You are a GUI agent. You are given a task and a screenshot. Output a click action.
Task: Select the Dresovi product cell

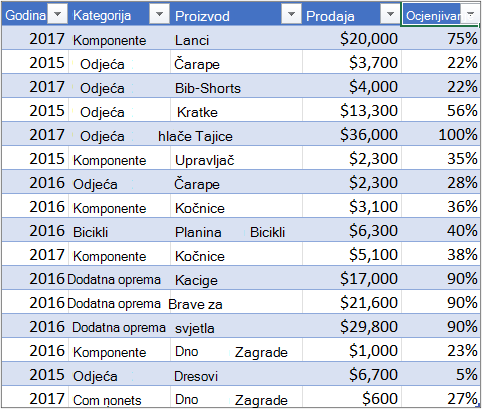pos(236,374)
